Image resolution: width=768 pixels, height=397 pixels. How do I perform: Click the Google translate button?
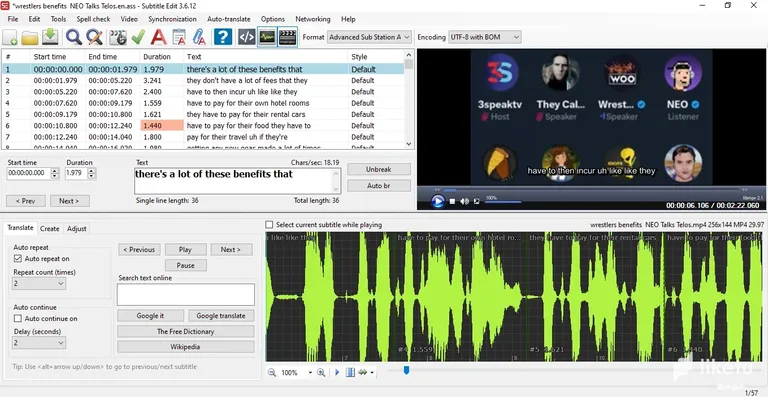click(221, 316)
